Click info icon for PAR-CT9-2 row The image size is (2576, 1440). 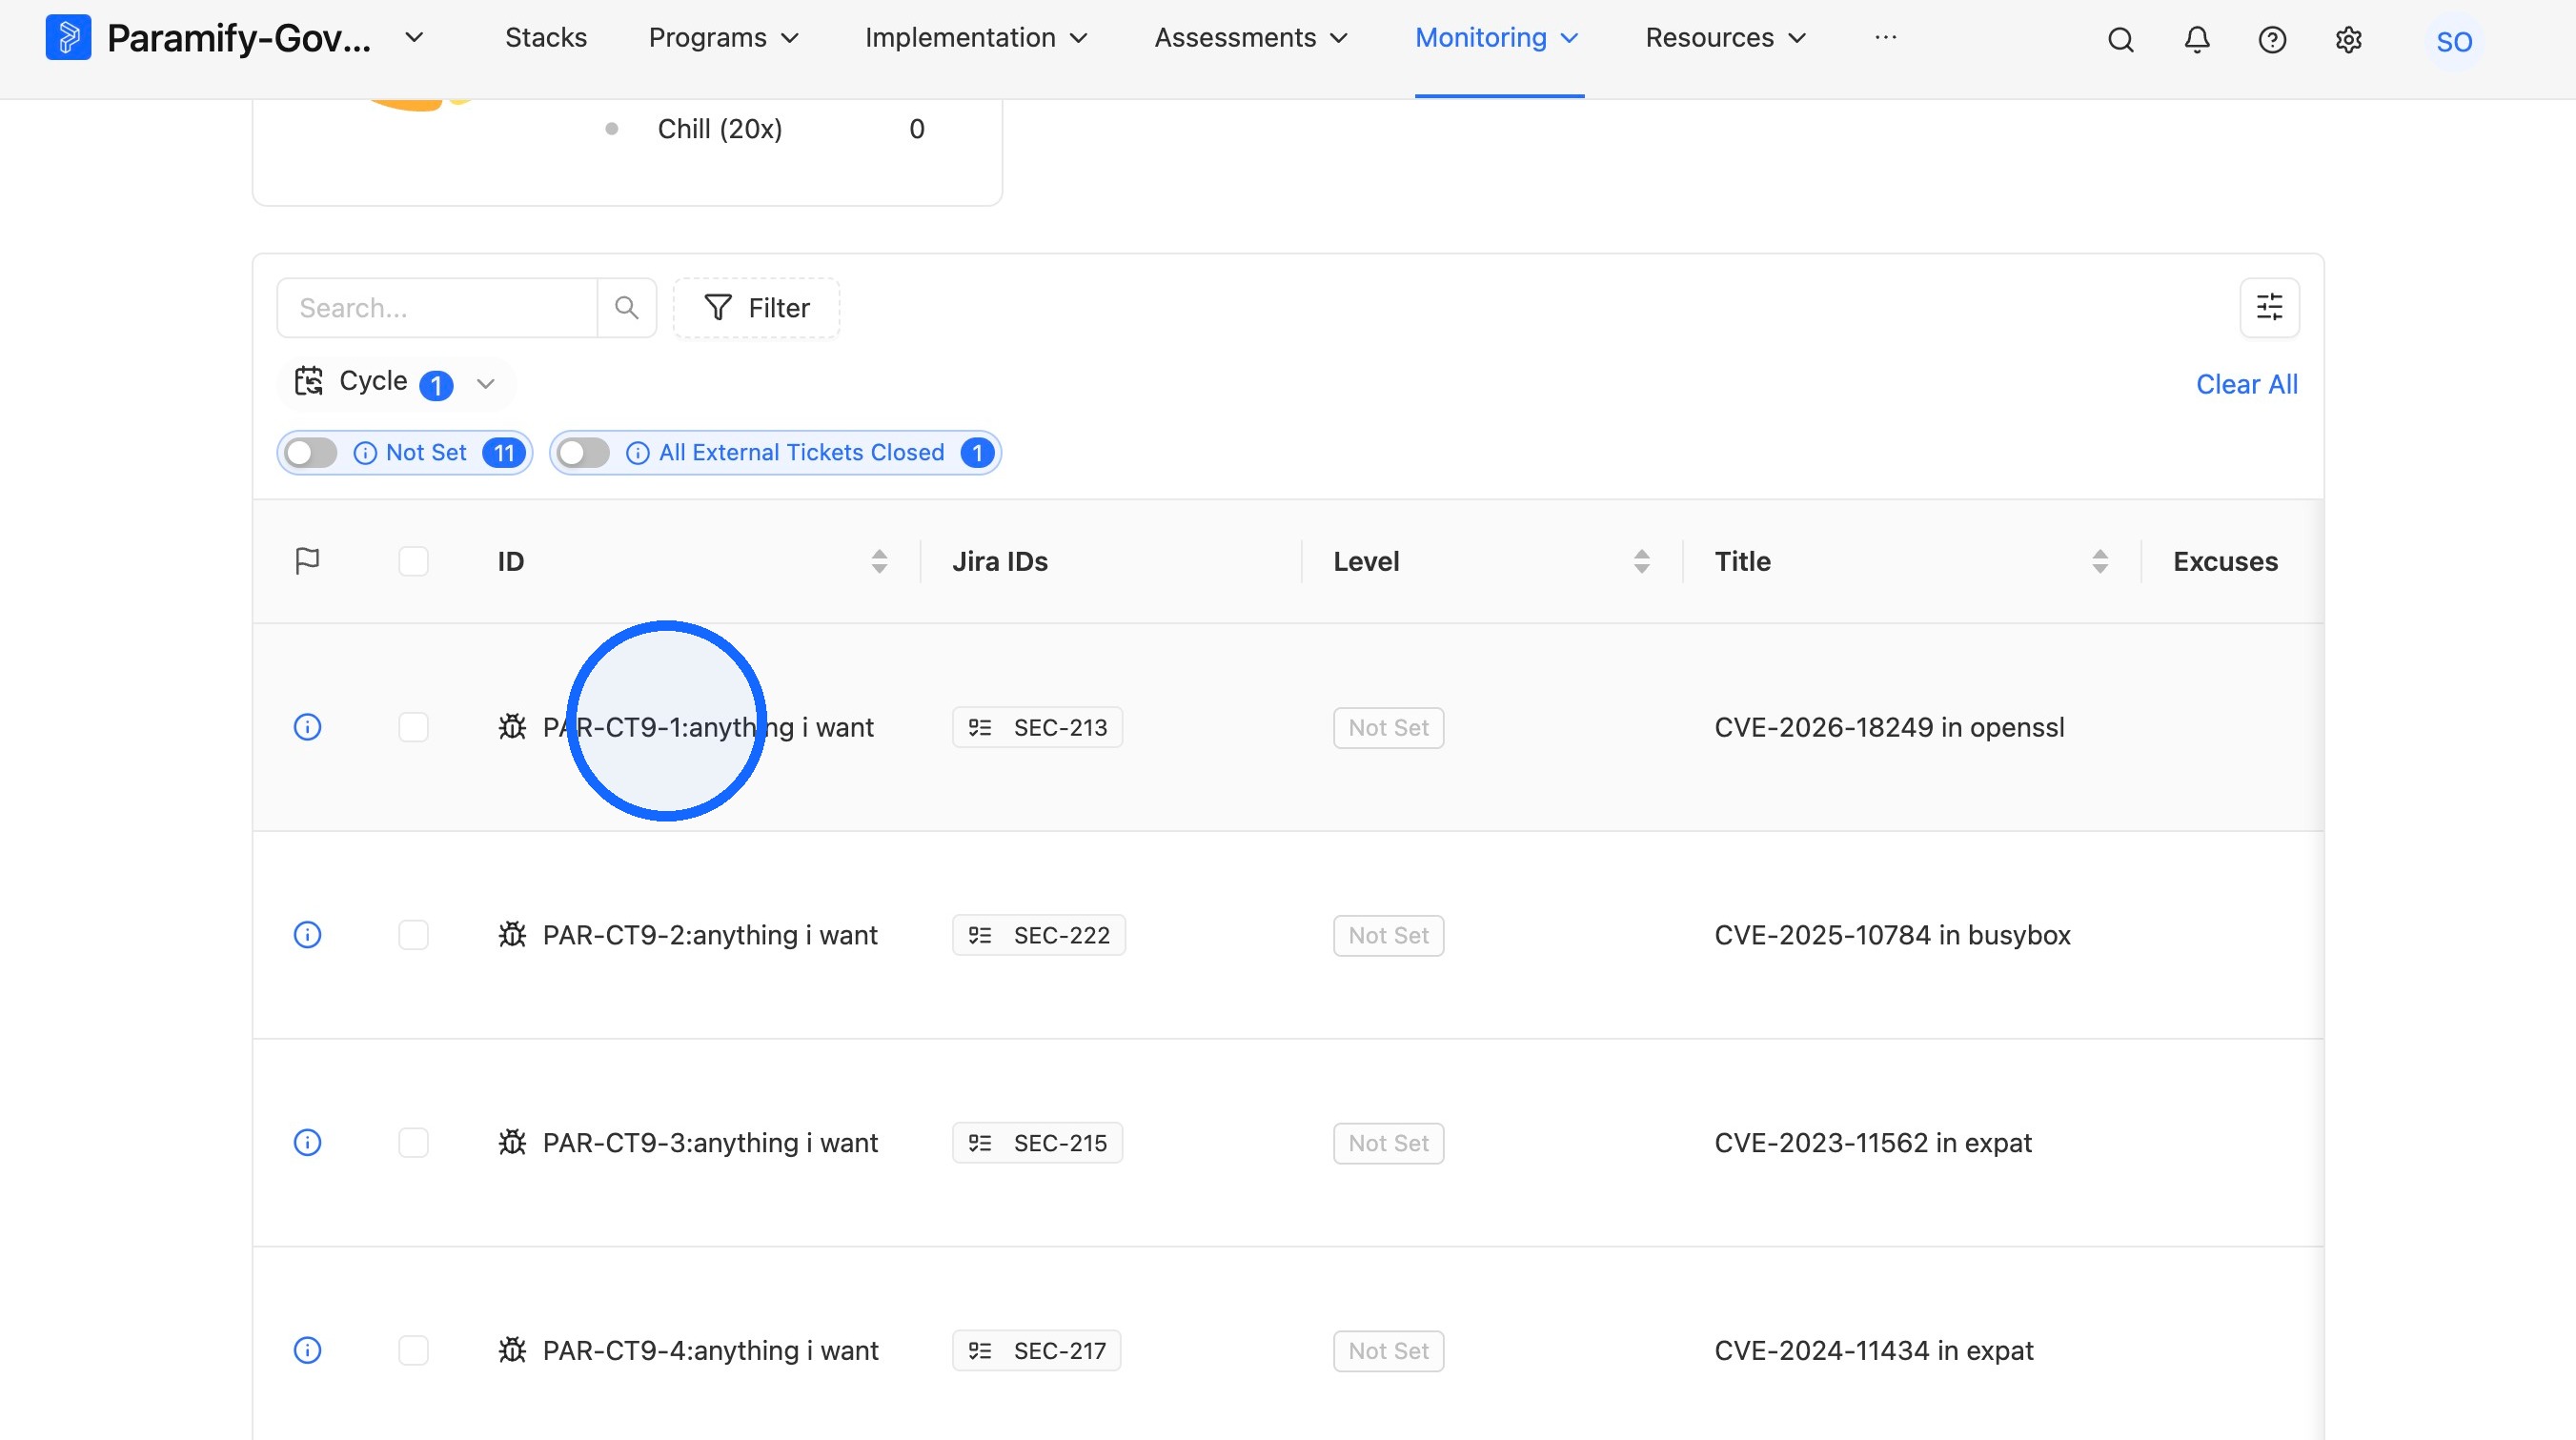tap(307, 935)
